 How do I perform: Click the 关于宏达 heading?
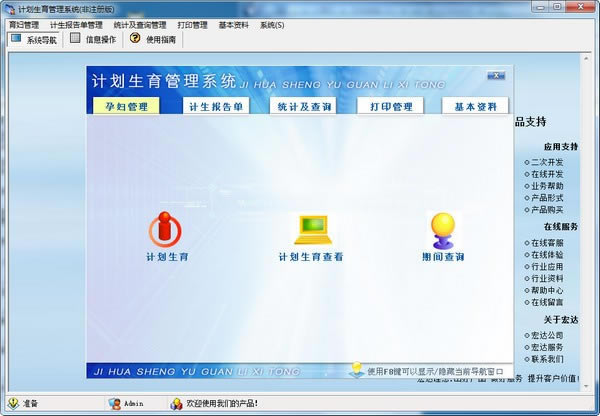tap(561, 320)
